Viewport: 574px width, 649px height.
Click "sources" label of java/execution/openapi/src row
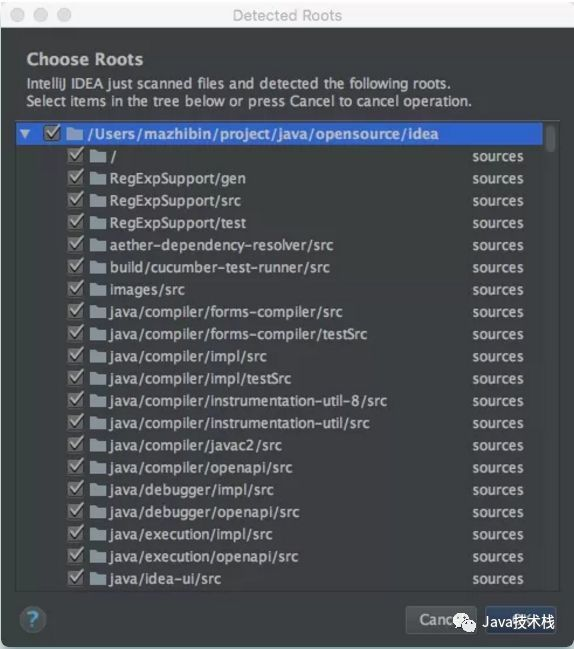click(x=498, y=557)
